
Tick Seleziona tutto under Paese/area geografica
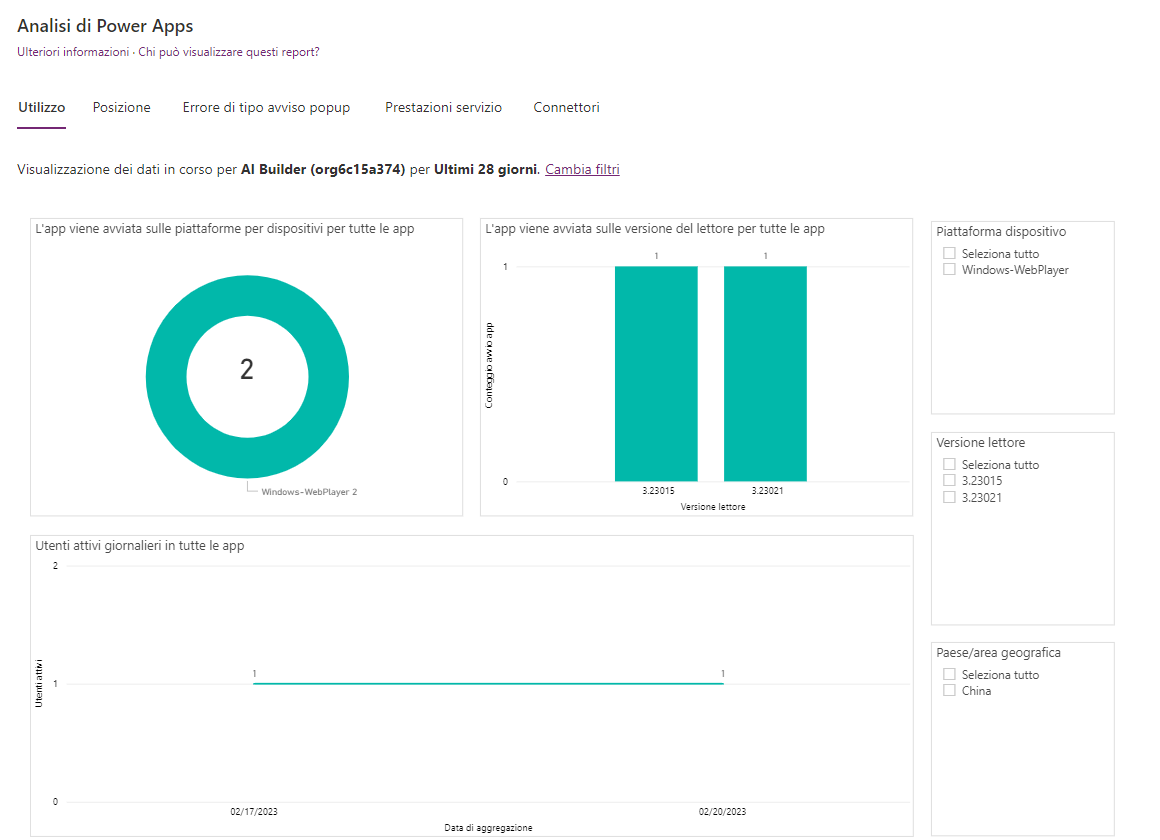click(x=950, y=675)
